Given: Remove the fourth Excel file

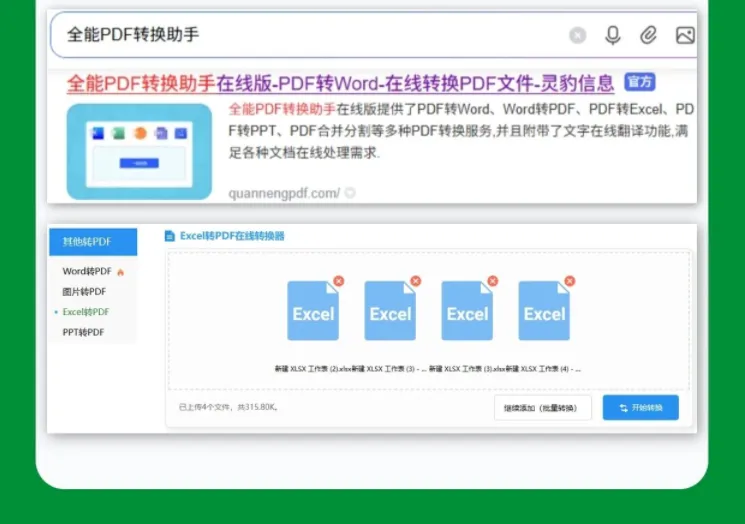Looking at the screenshot, I should [x=570, y=281].
